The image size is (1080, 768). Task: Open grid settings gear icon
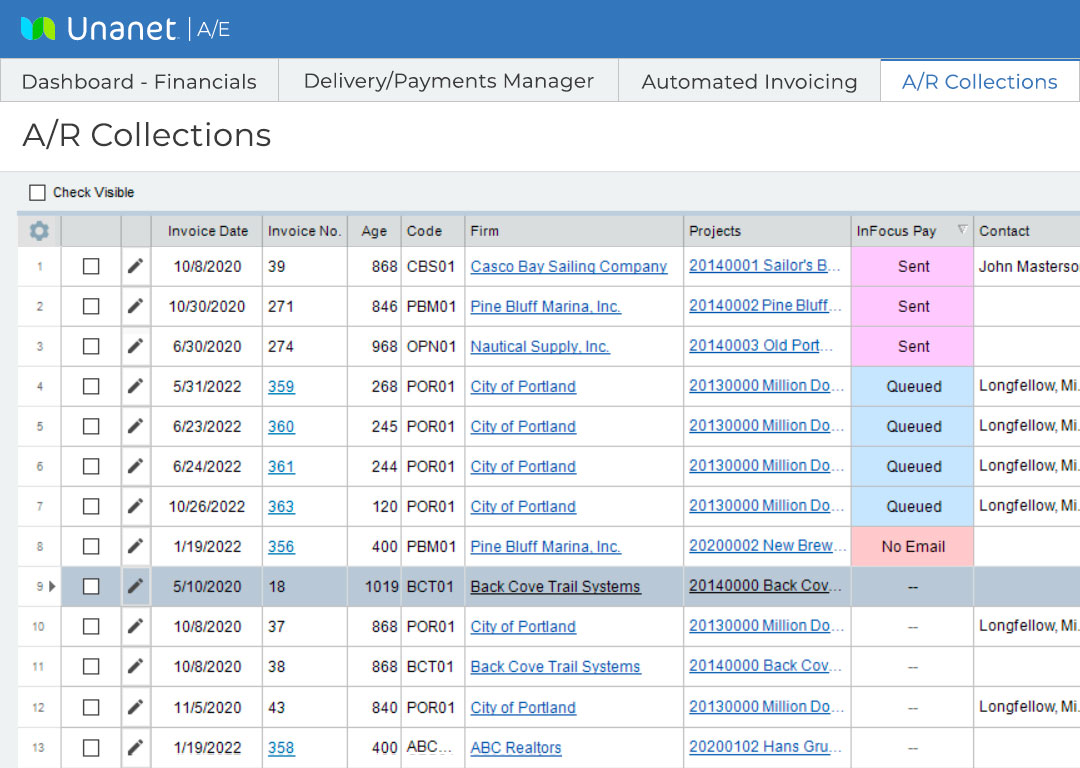click(x=39, y=231)
